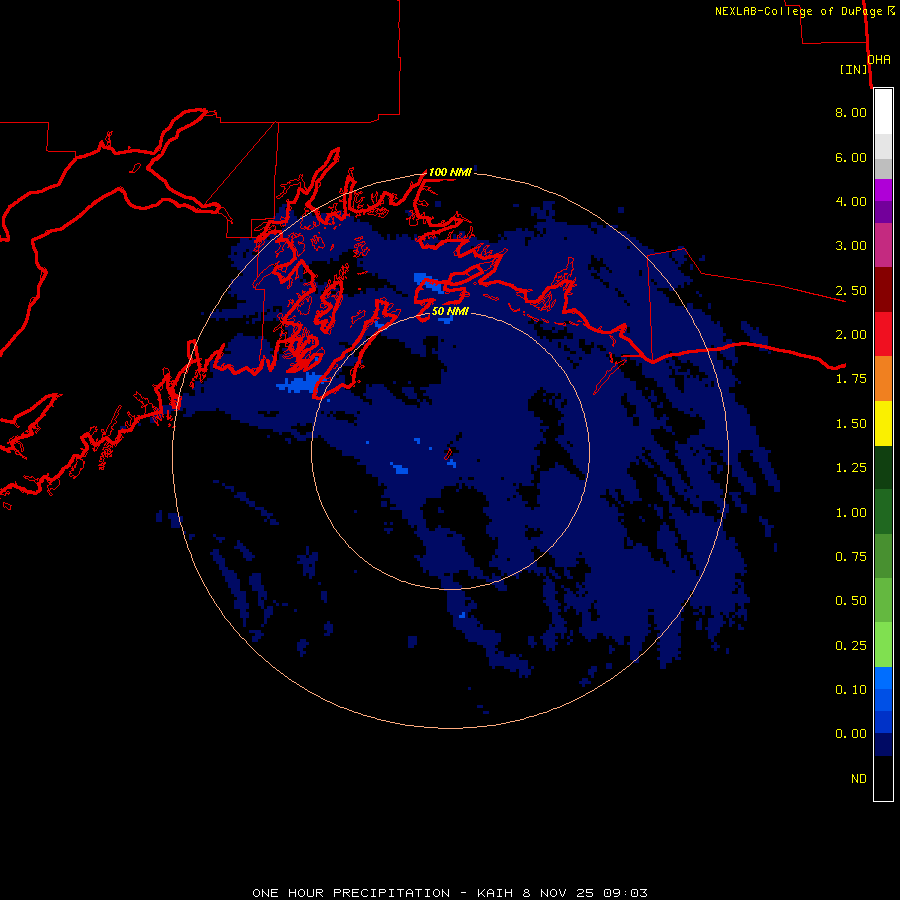This screenshot has height=900, width=900.
Task: Click the 0.75 legend value
Action: [x=851, y=557]
